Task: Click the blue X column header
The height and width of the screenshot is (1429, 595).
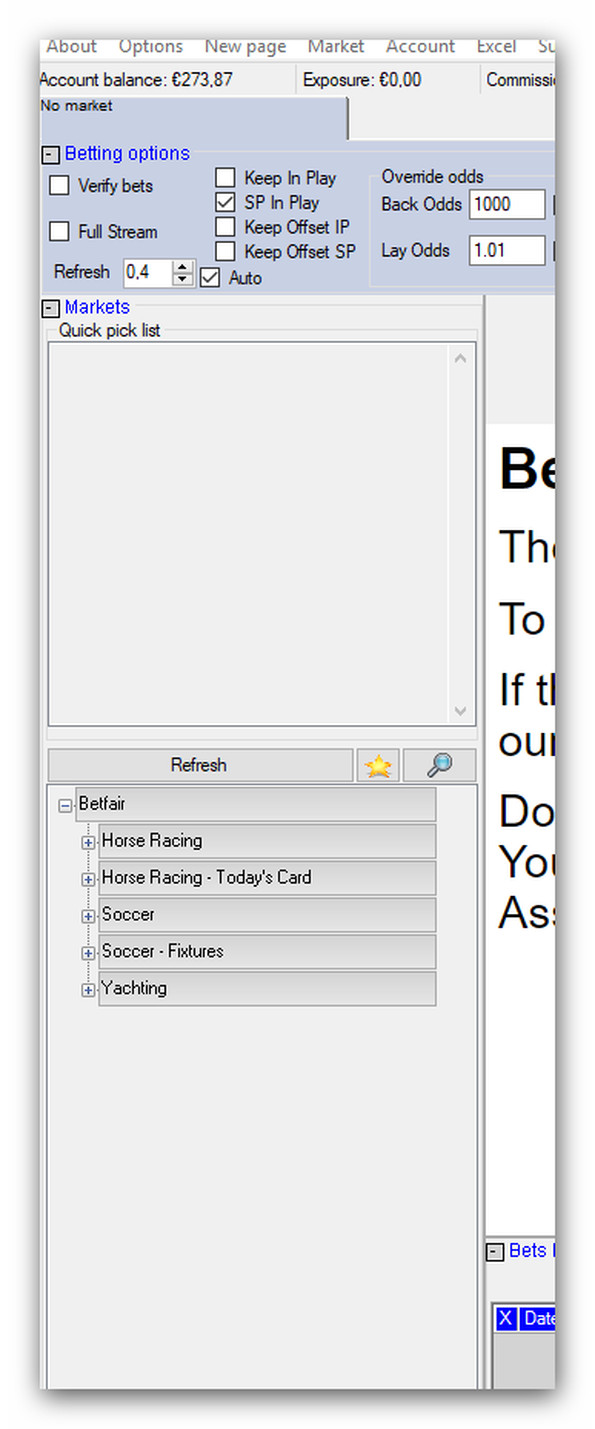Action: [506, 1319]
